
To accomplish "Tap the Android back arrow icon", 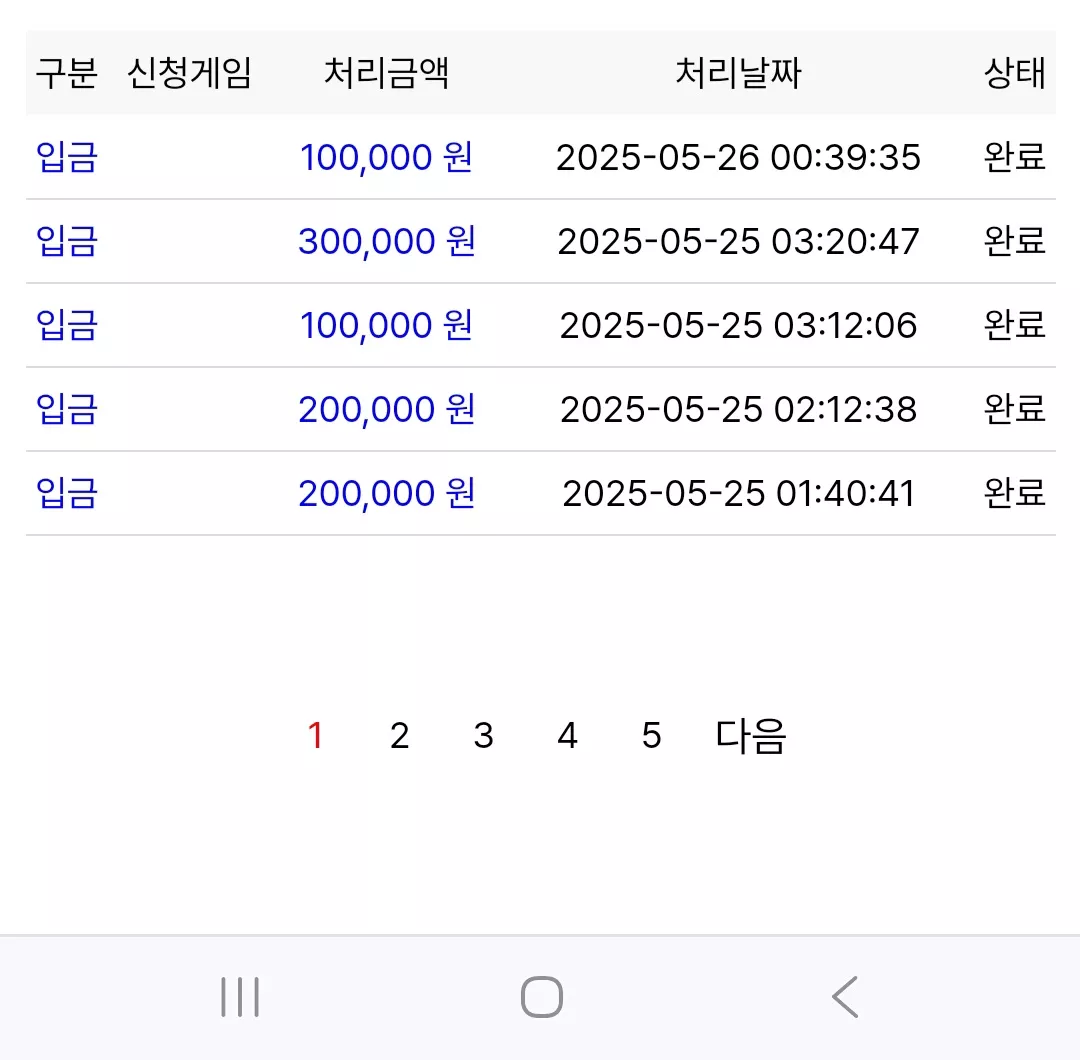I will click(845, 997).
